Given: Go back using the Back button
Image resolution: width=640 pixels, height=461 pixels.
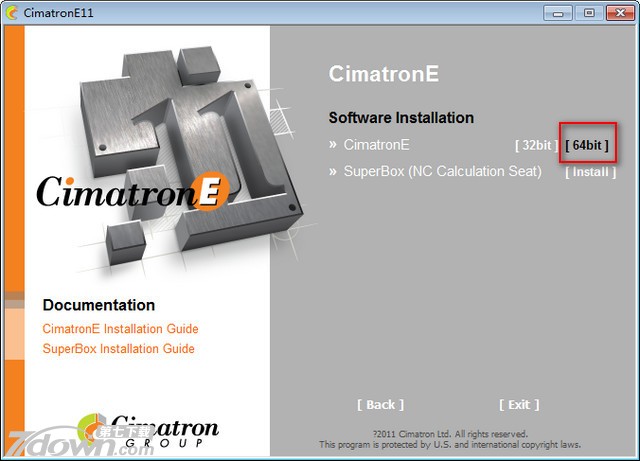Looking at the screenshot, I should 380,405.
